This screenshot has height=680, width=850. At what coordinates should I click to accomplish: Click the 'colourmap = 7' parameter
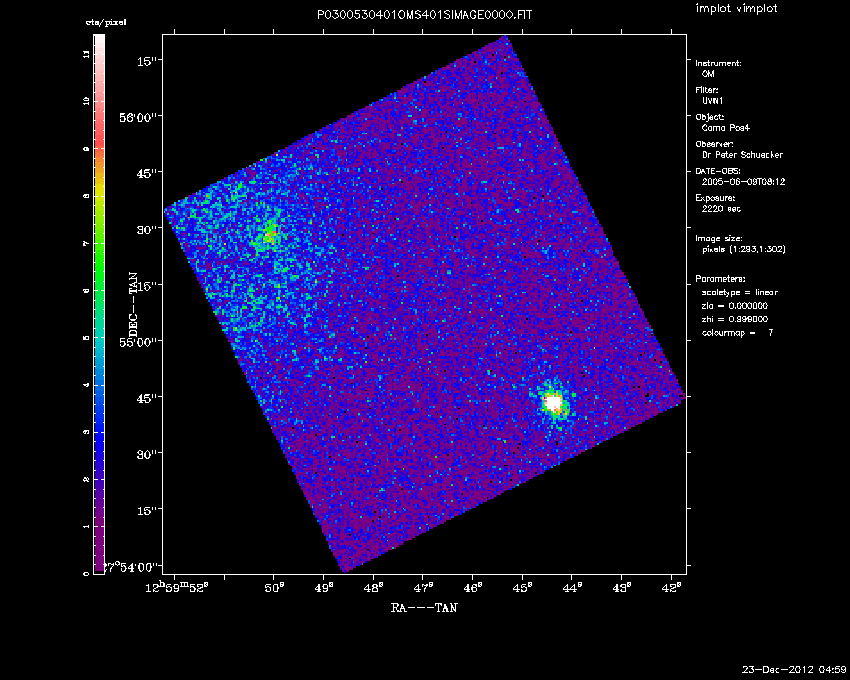pos(737,331)
